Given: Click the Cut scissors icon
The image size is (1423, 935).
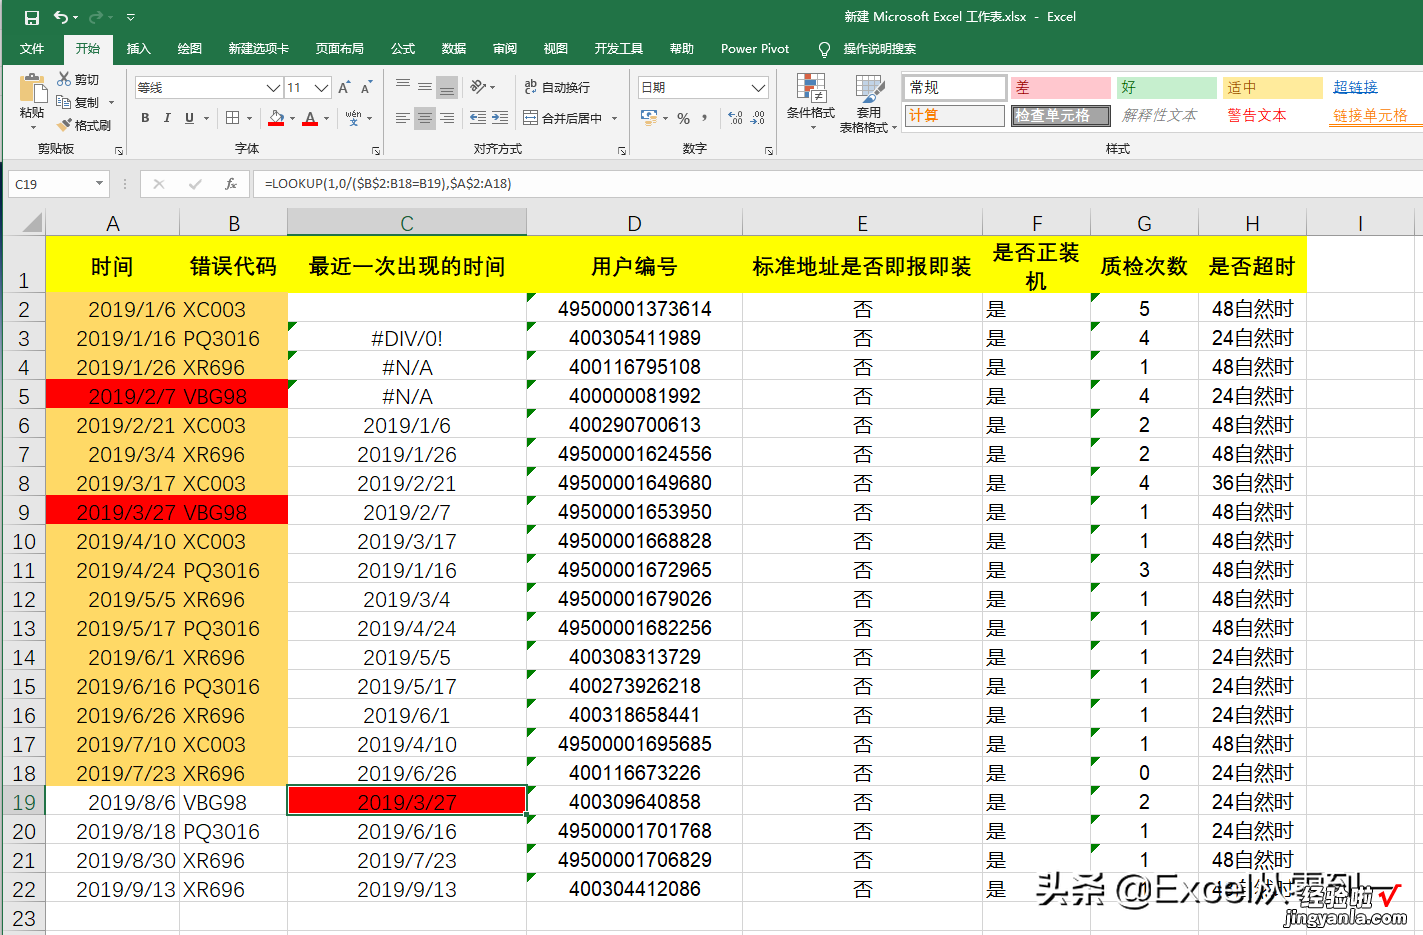Looking at the screenshot, I should (x=64, y=79).
